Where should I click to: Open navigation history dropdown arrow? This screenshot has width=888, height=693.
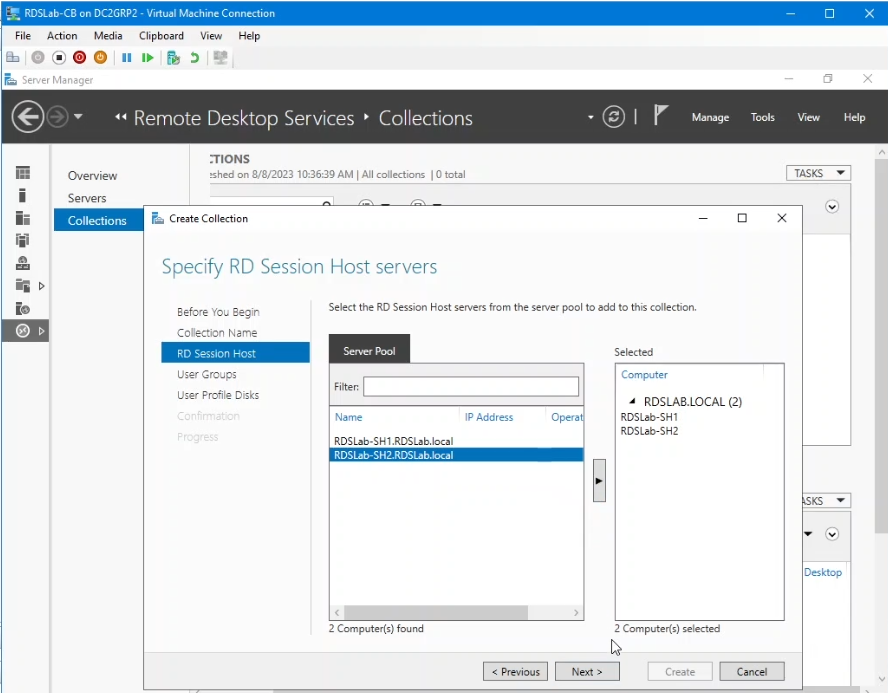pyautogui.click(x=78, y=117)
